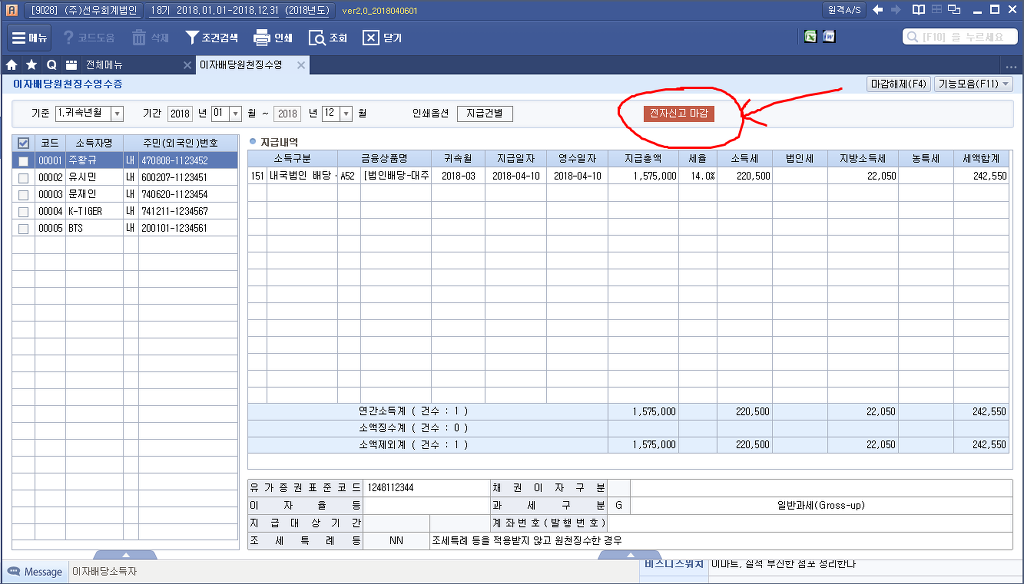The width and height of the screenshot is (1024, 584).
Task: Close the 전체메뉴 tab
Action: pyautogui.click(x=187, y=65)
